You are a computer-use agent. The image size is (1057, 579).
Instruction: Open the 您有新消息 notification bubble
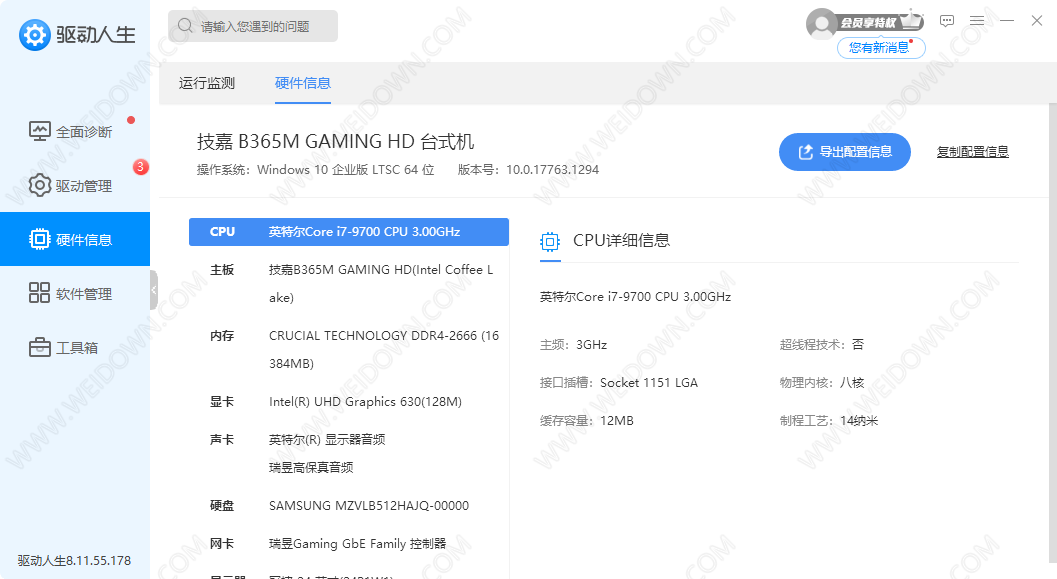[880, 47]
